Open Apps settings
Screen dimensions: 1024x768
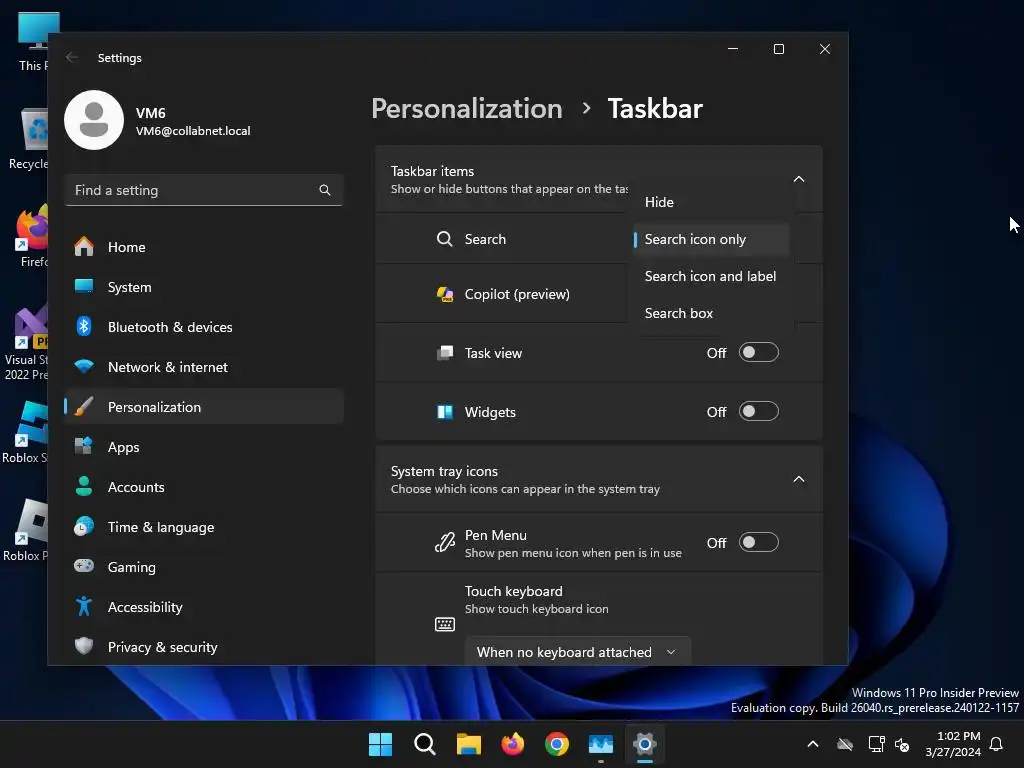(204, 447)
